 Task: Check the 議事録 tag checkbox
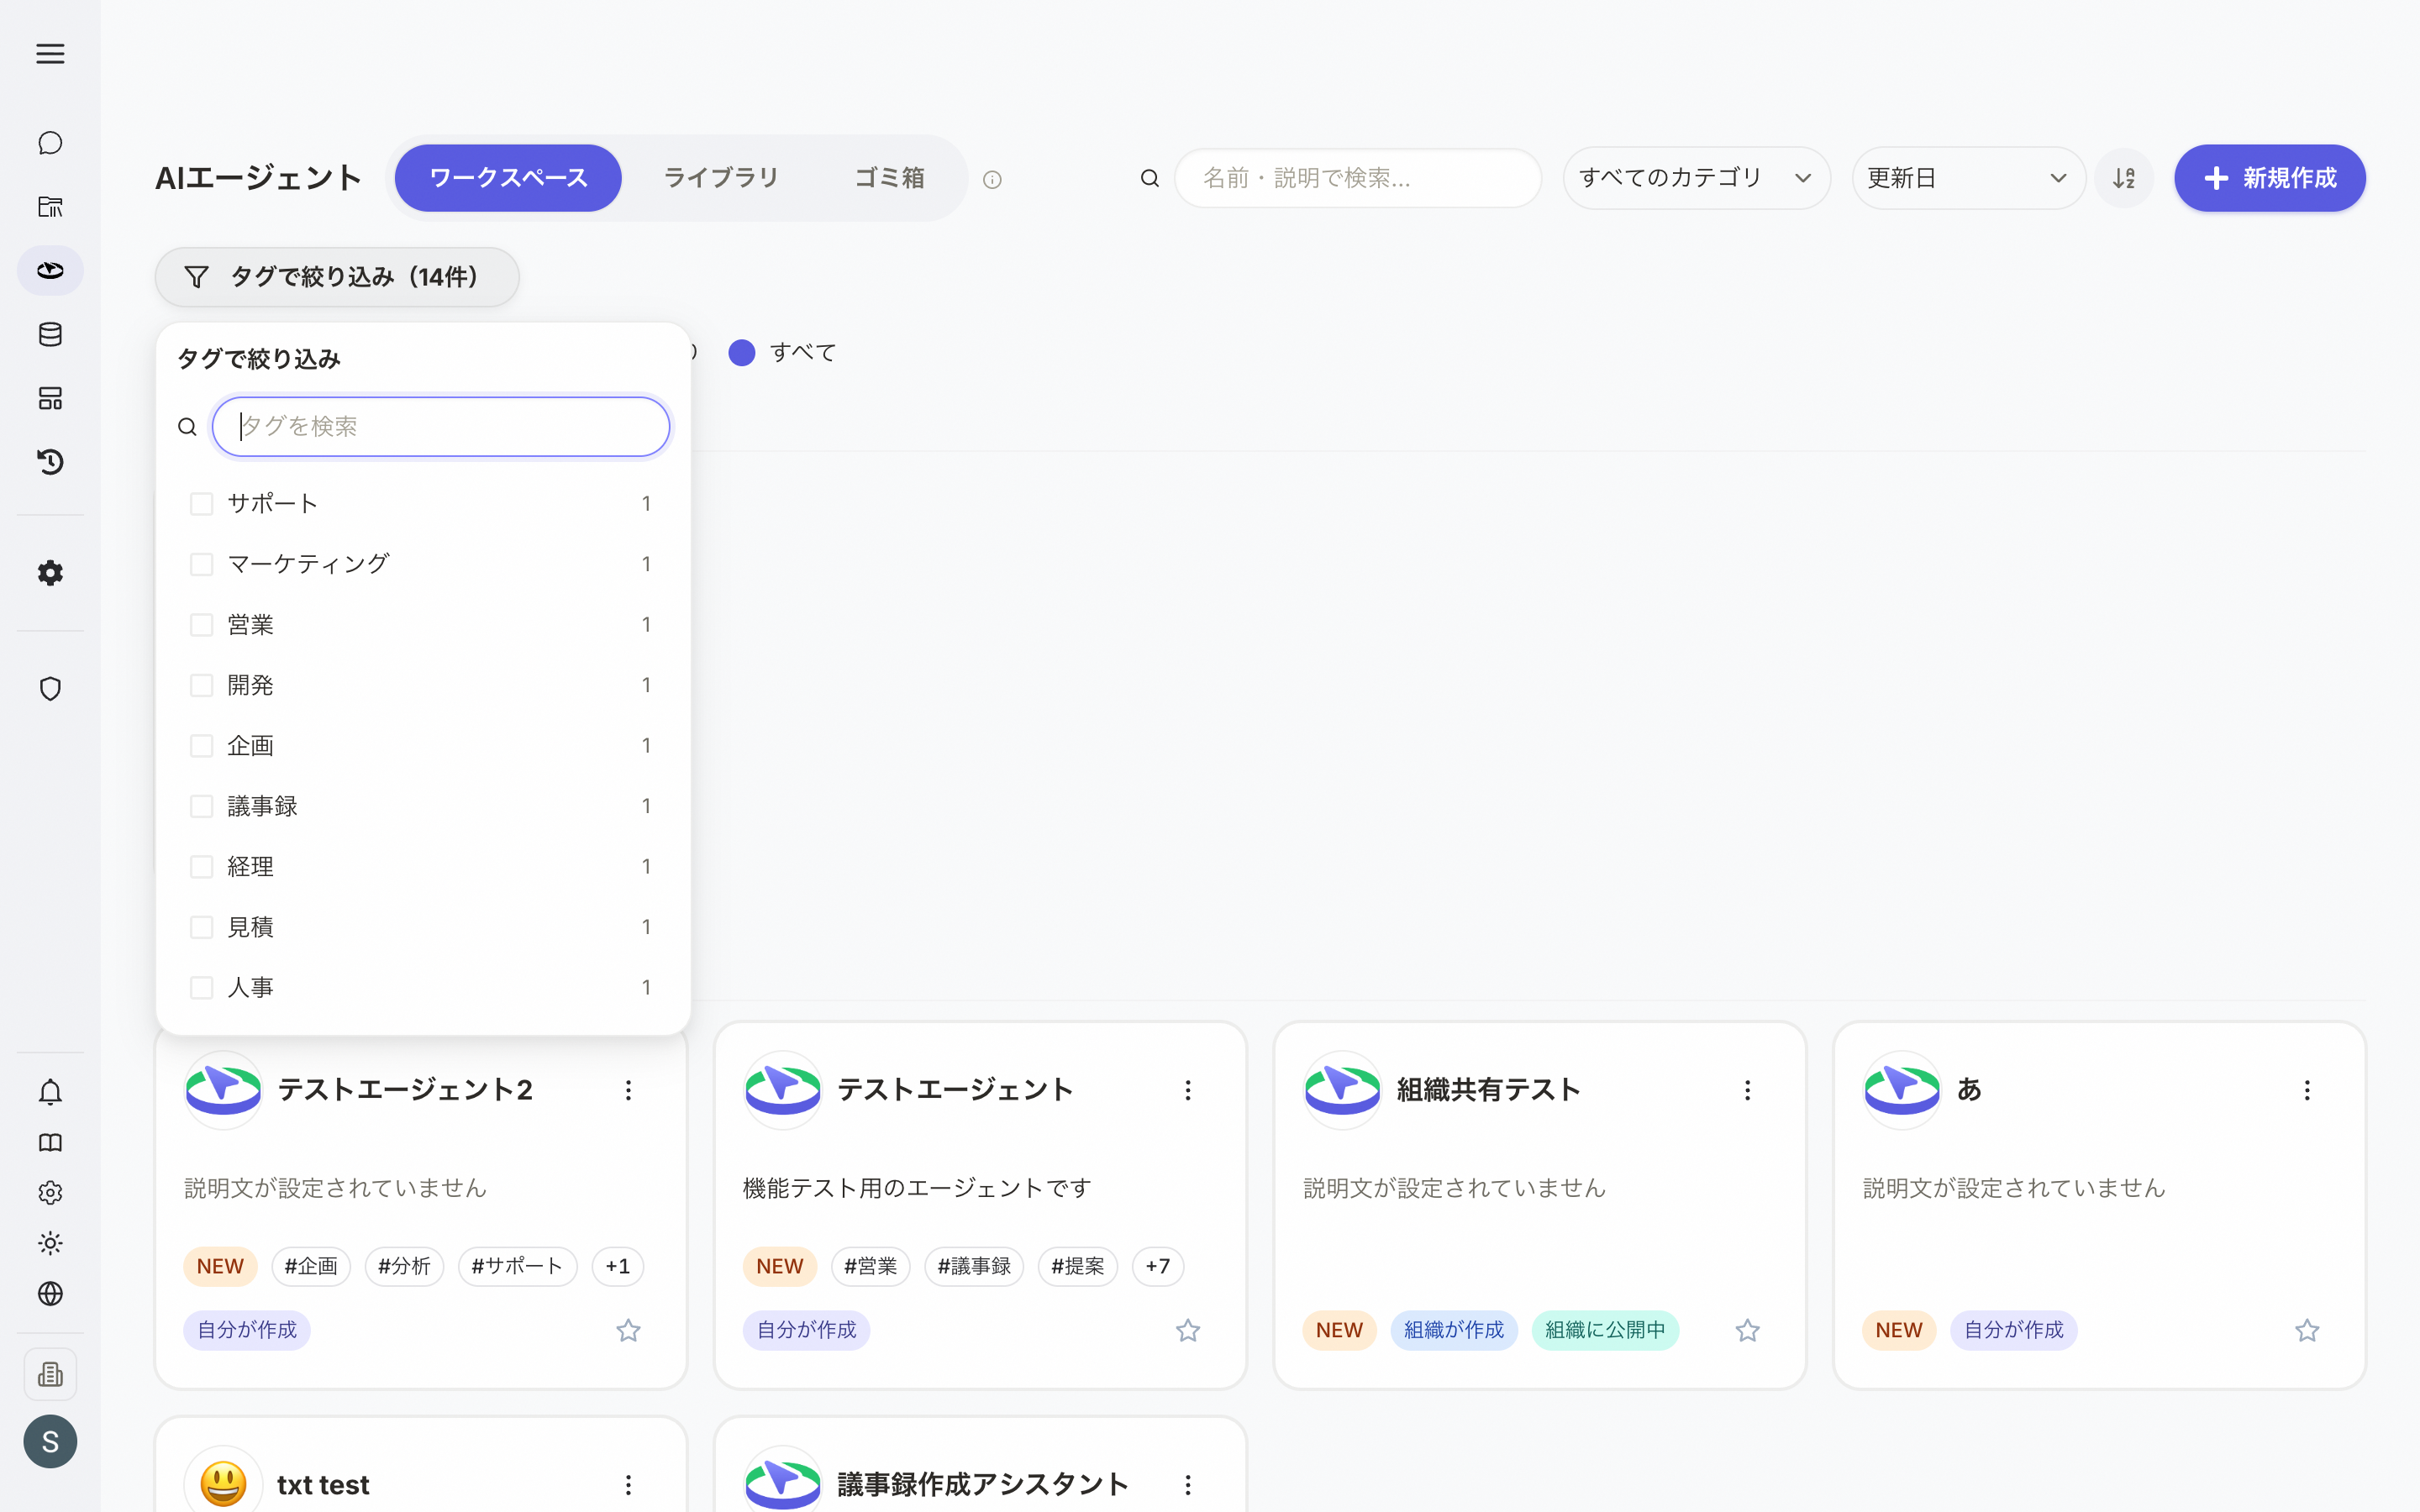[202, 806]
